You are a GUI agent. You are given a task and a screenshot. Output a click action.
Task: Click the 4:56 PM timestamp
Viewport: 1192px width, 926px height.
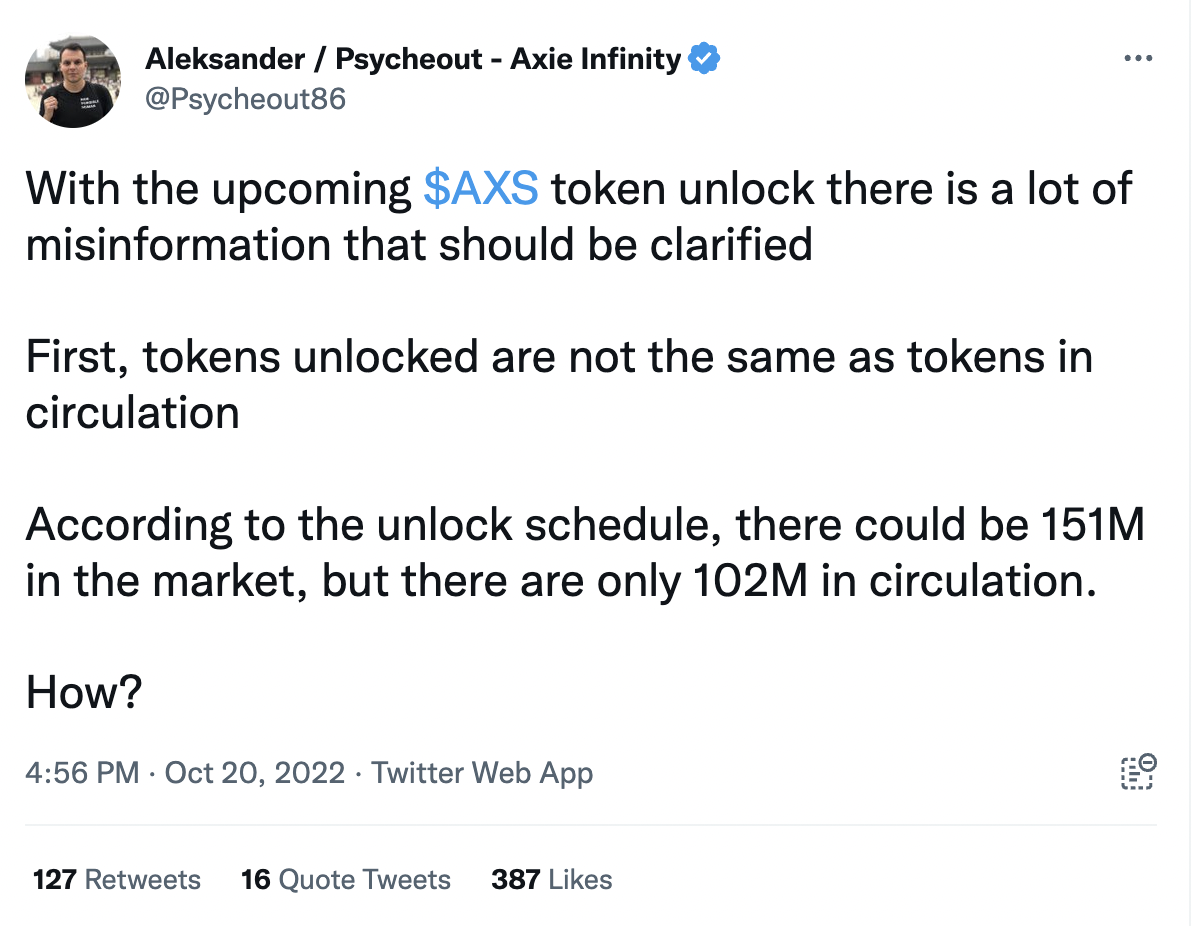tap(82, 772)
